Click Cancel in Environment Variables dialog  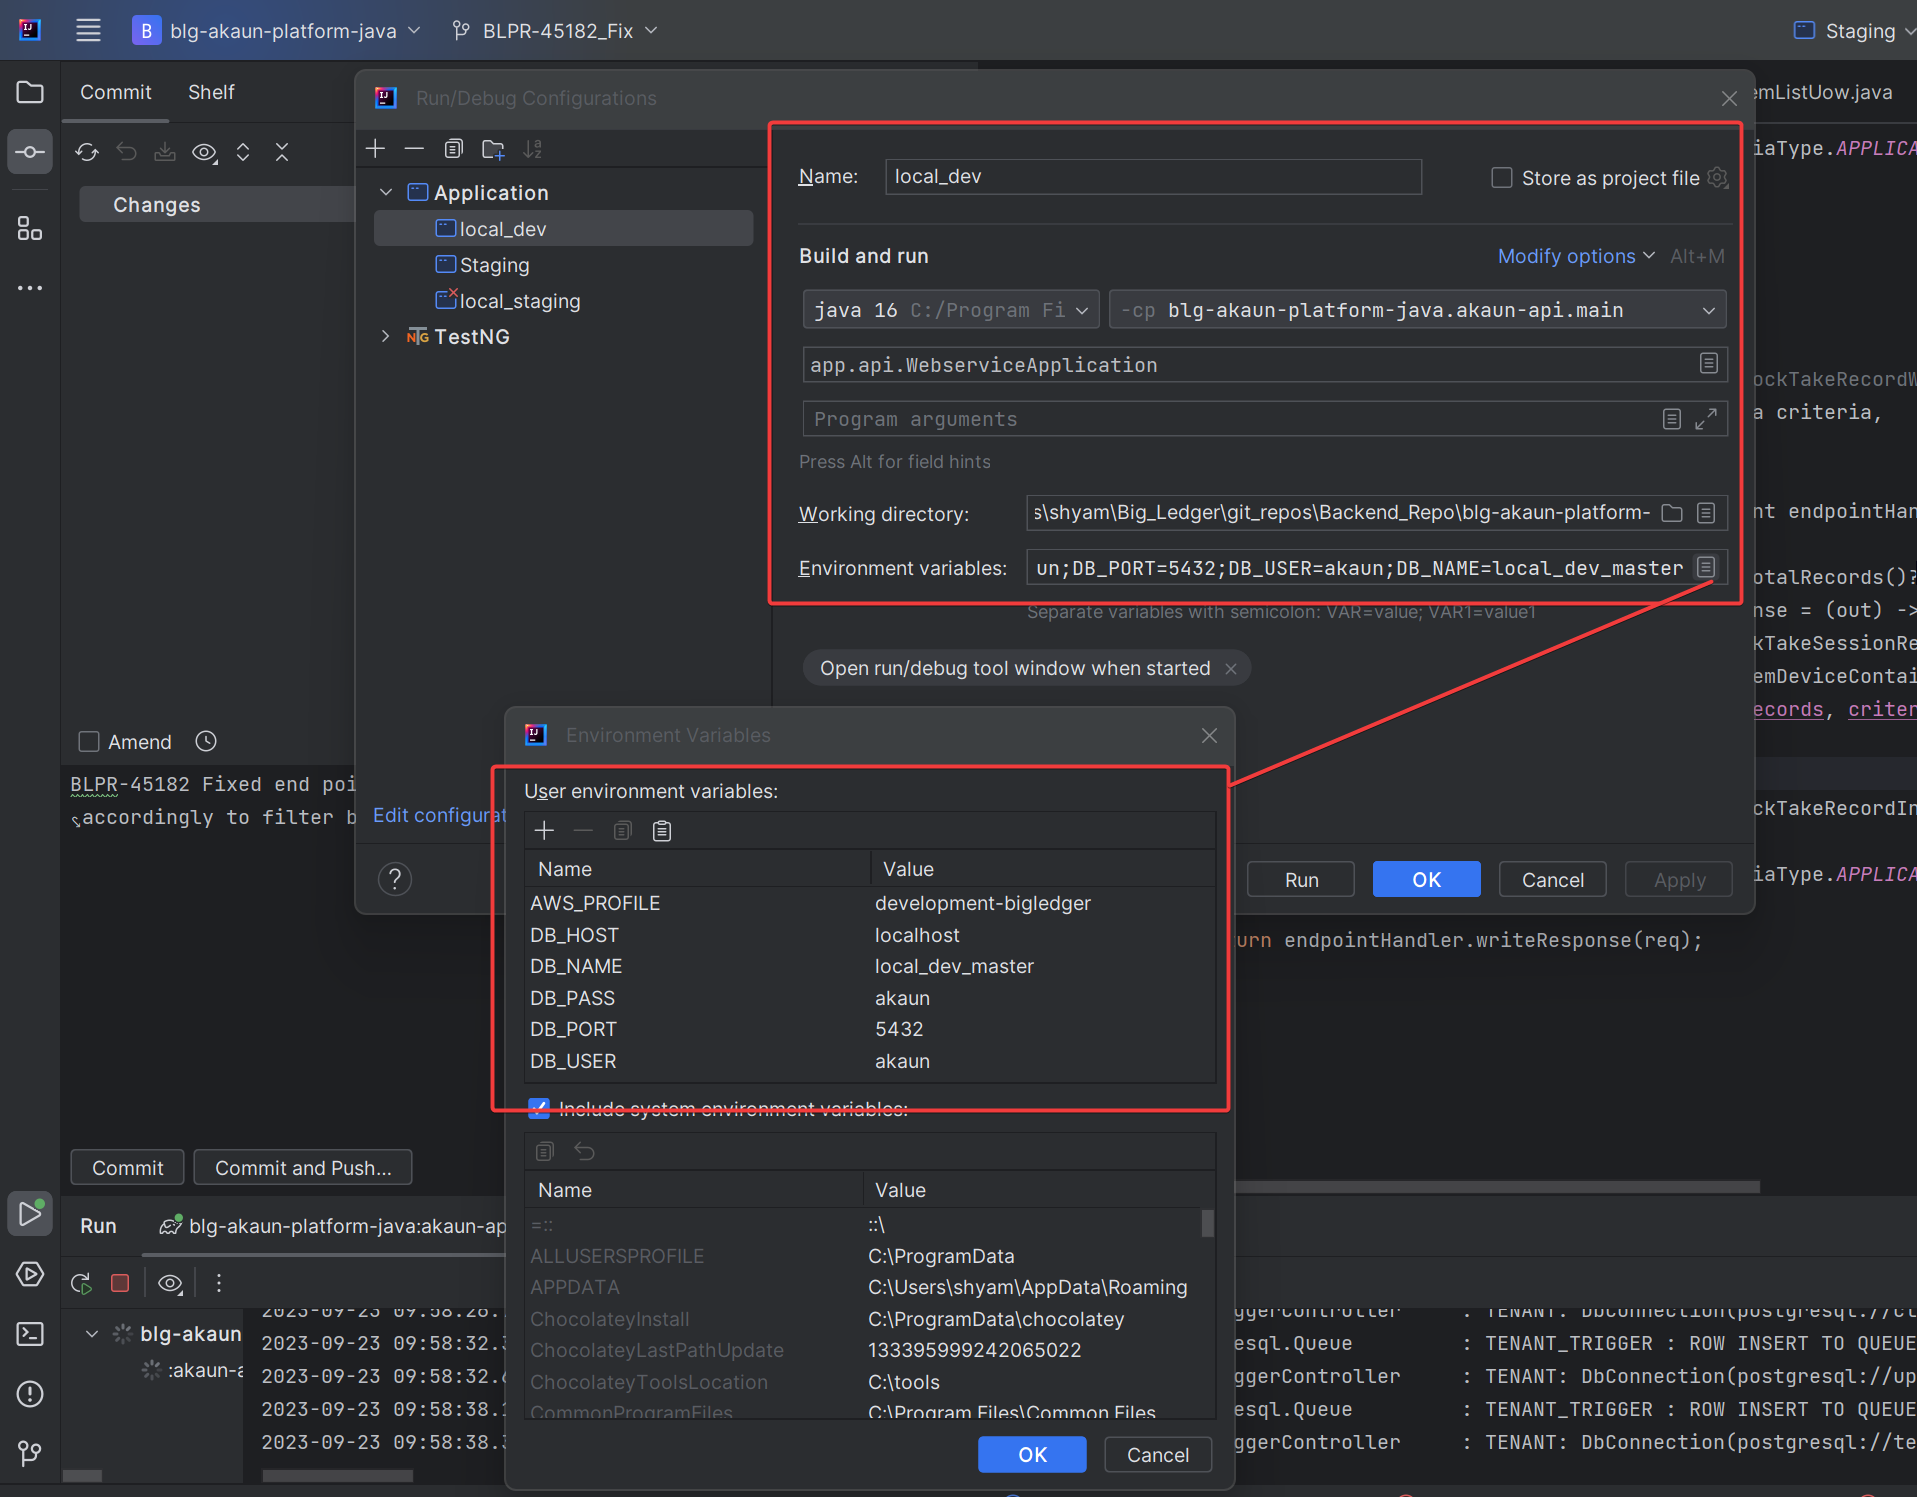coord(1157,1454)
